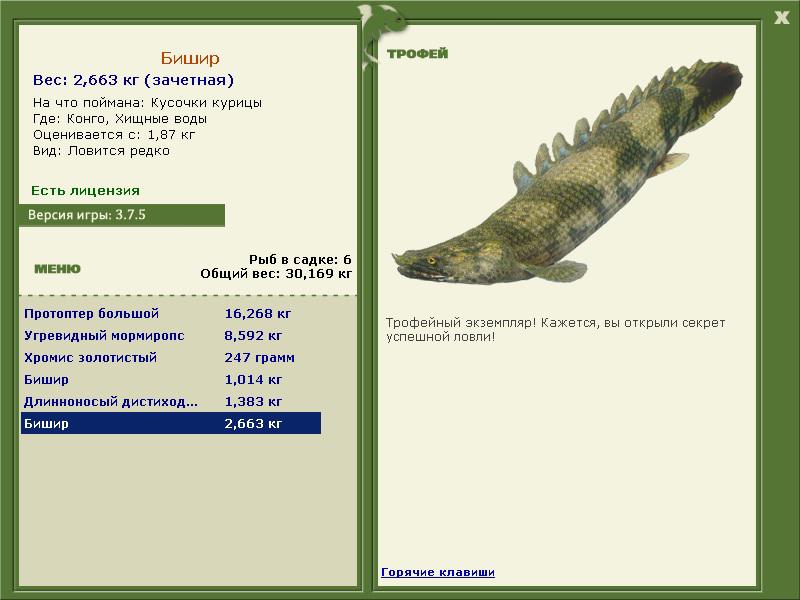Click the На что поймана: Кусочки курицы line
This screenshot has height=600, width=800.
(x=147, y=103)
